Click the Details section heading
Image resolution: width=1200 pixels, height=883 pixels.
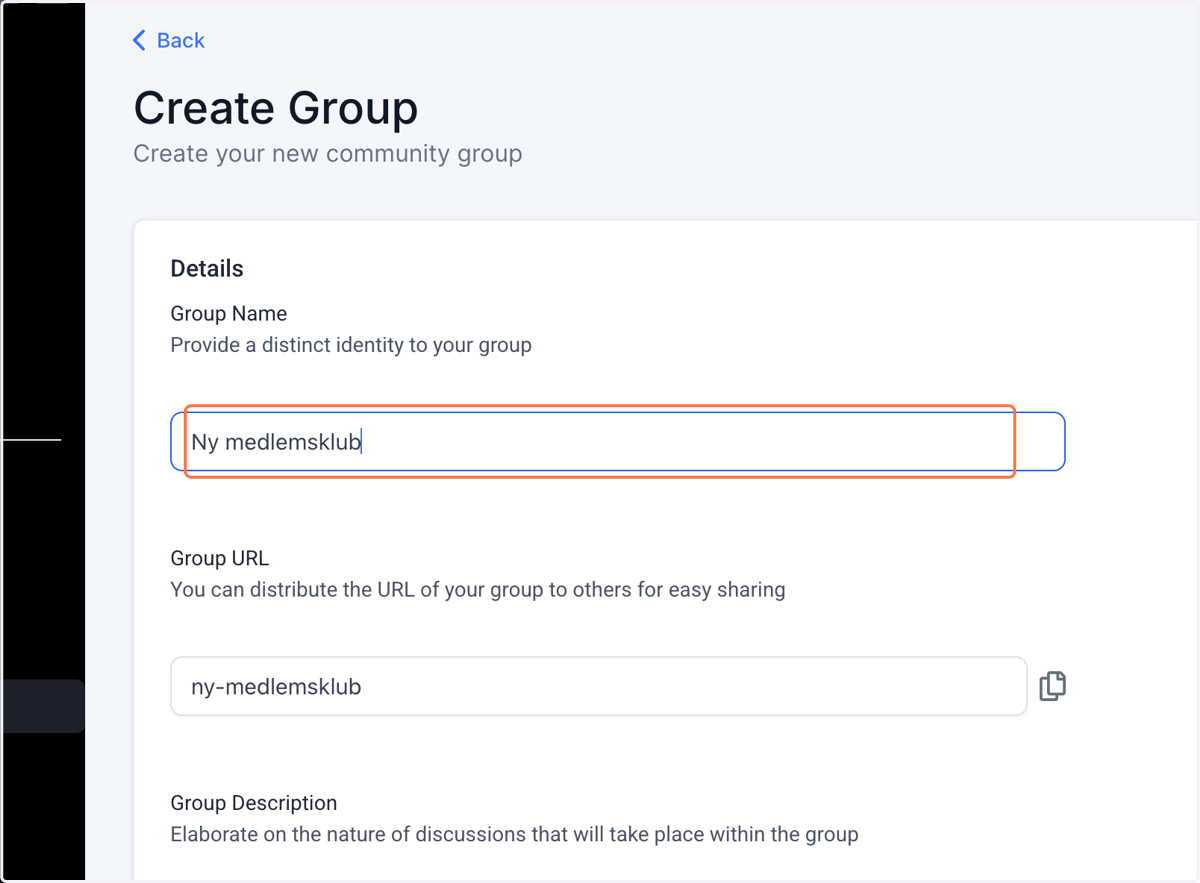[x=207, y=268]
